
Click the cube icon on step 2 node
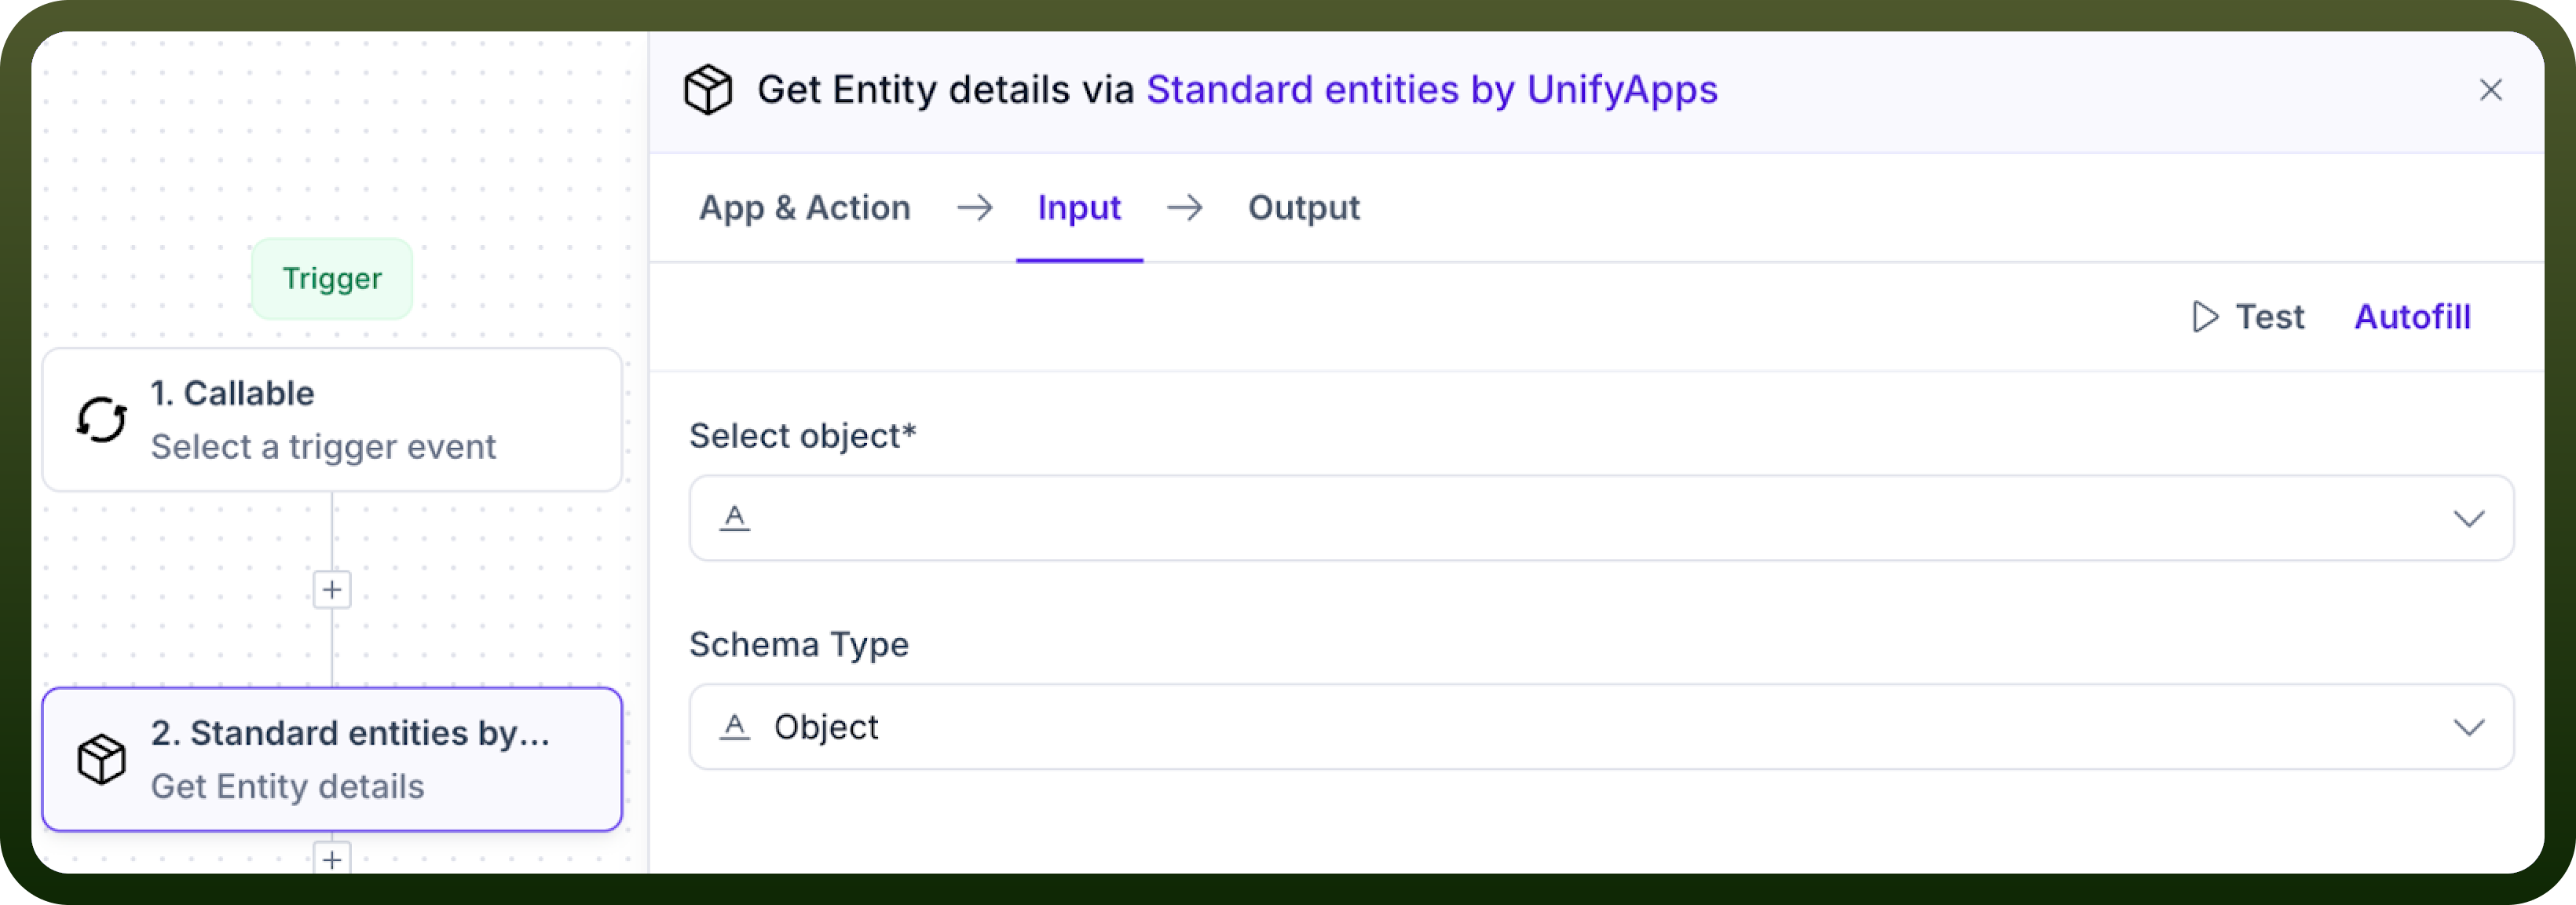(x=102, y=760)
